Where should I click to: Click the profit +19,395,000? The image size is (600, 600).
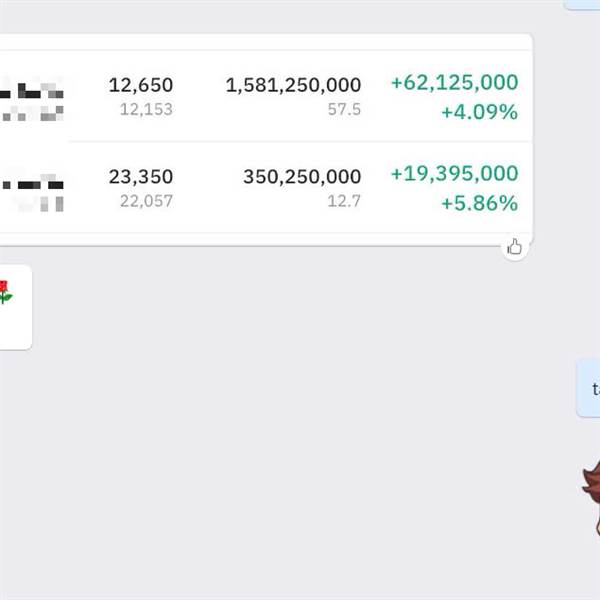pos(455,173)
